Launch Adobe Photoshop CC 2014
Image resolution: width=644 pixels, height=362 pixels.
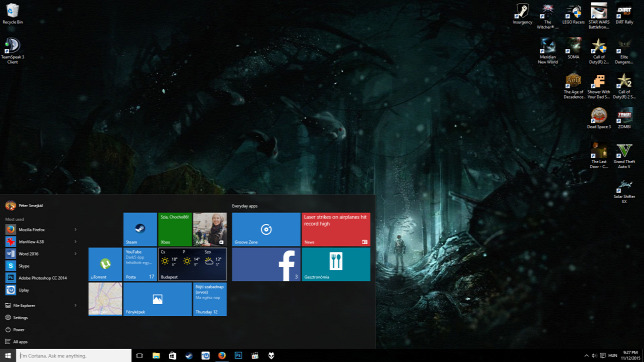41,278
